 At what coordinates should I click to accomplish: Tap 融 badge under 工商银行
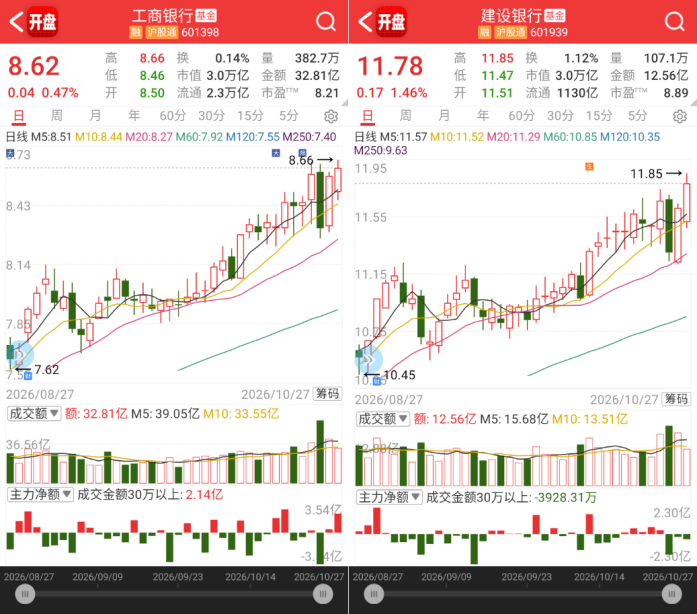136,32
